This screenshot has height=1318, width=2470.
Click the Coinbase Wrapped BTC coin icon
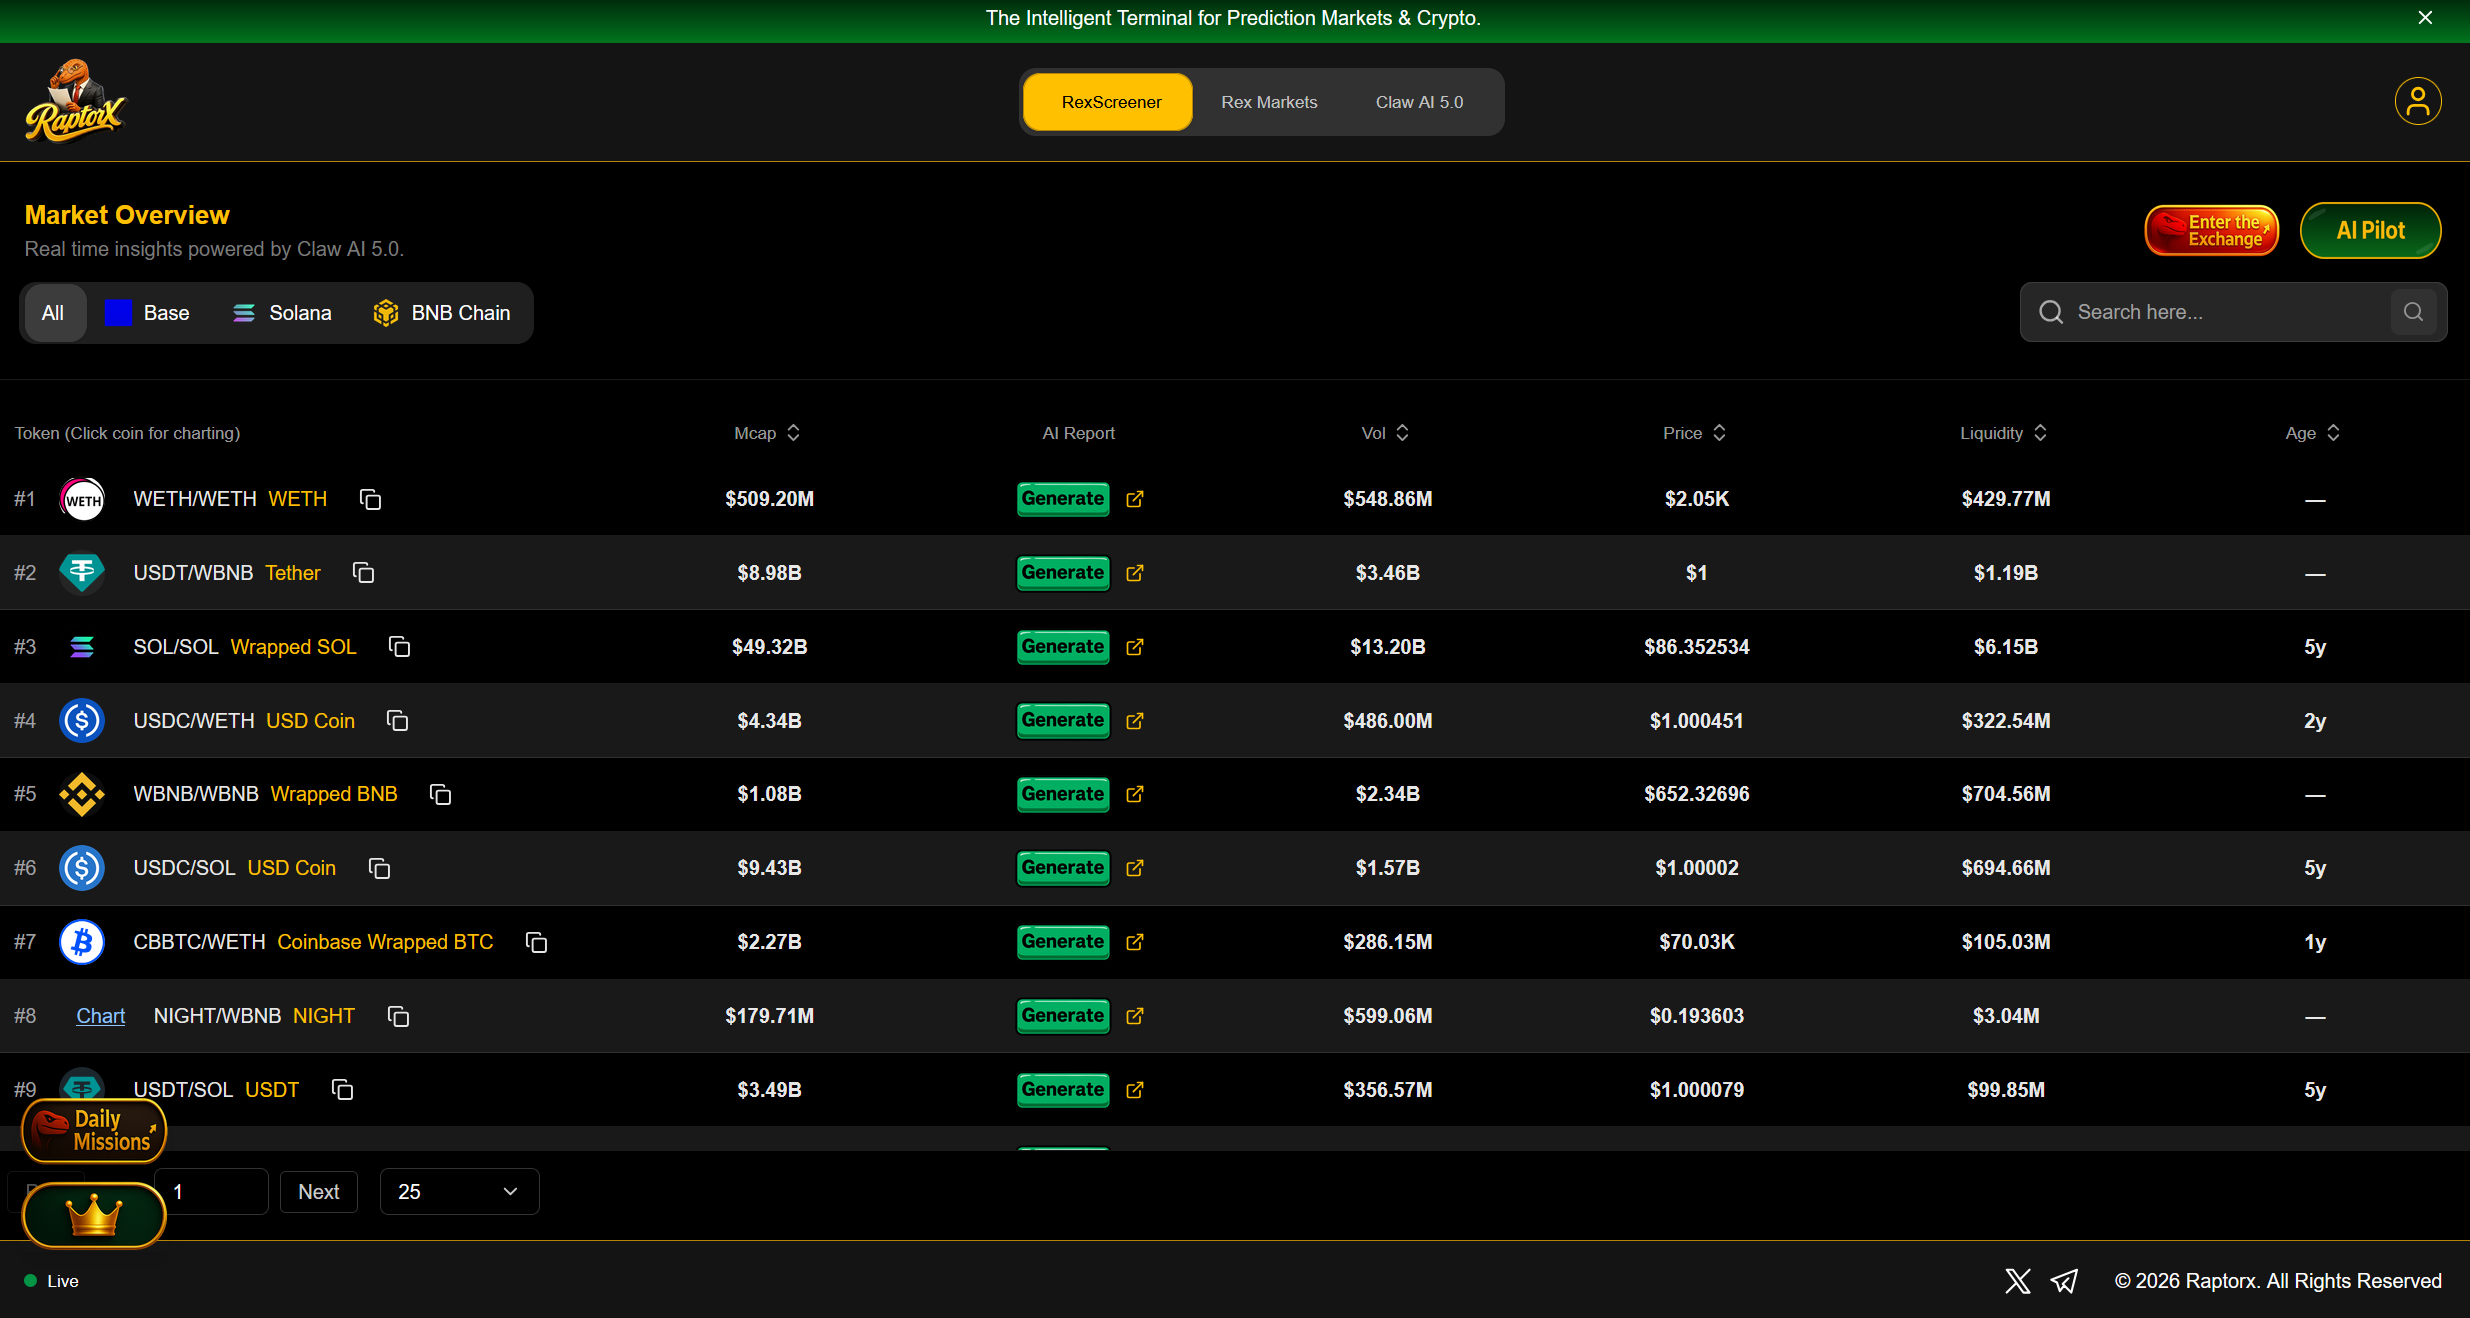point(82,942)
